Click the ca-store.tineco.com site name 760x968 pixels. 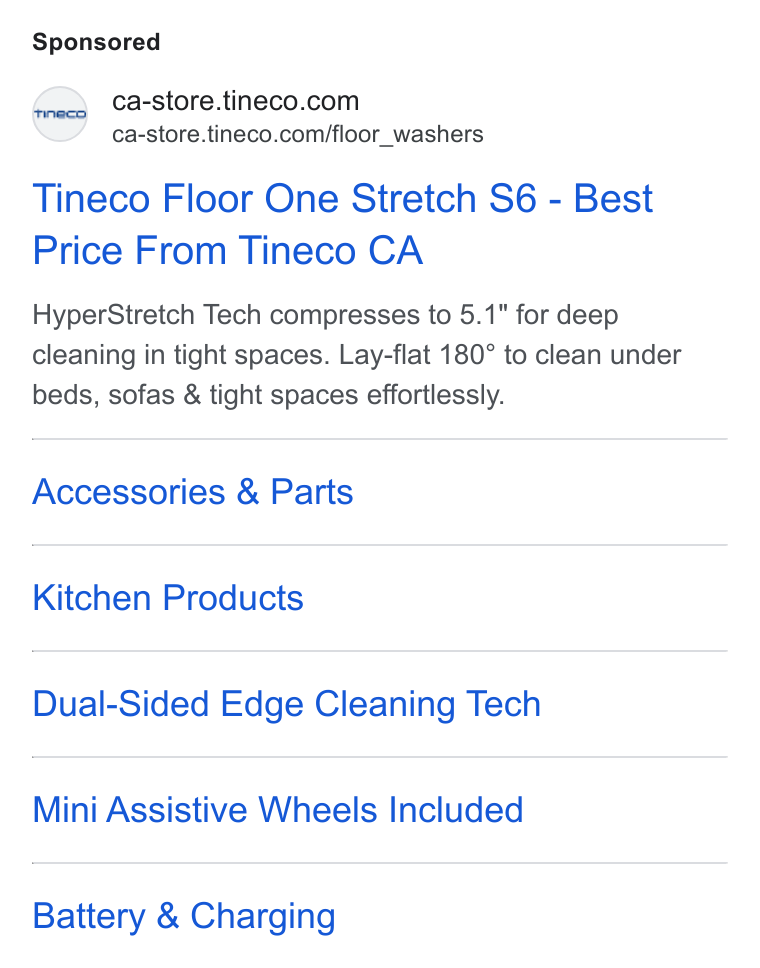point(235,101)
